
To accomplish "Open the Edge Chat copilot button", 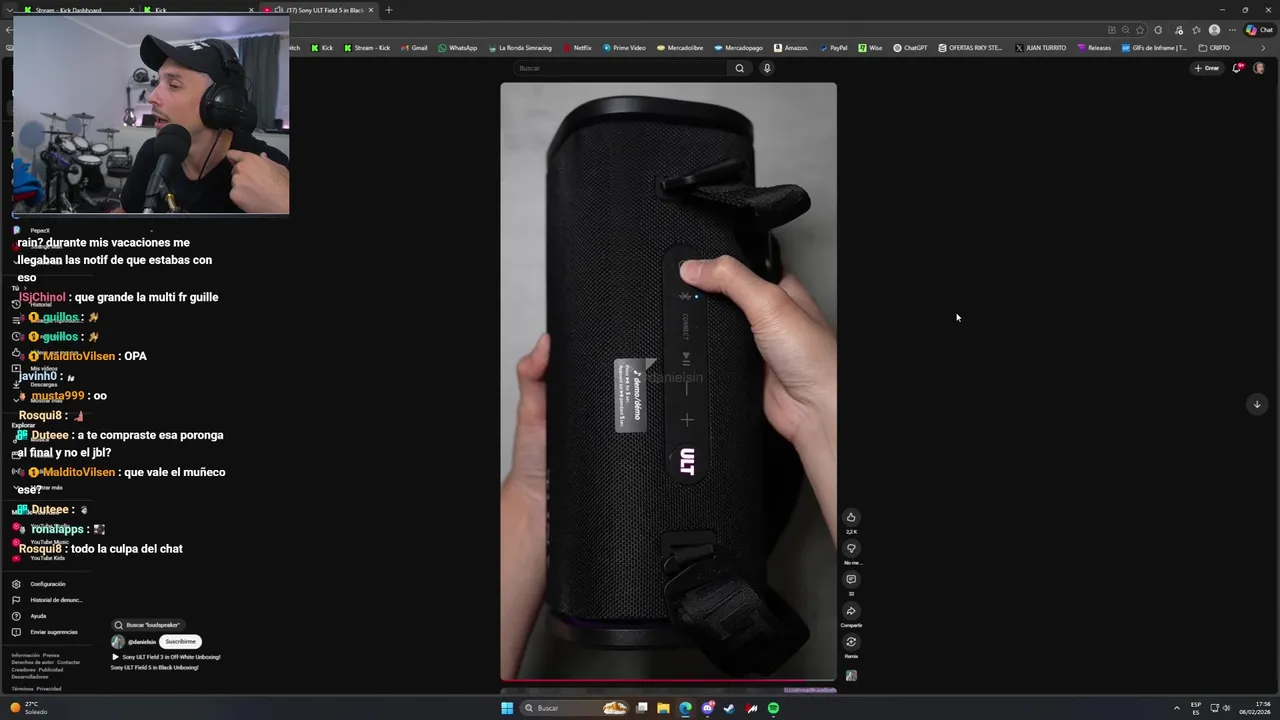I will coord(1259,30).
